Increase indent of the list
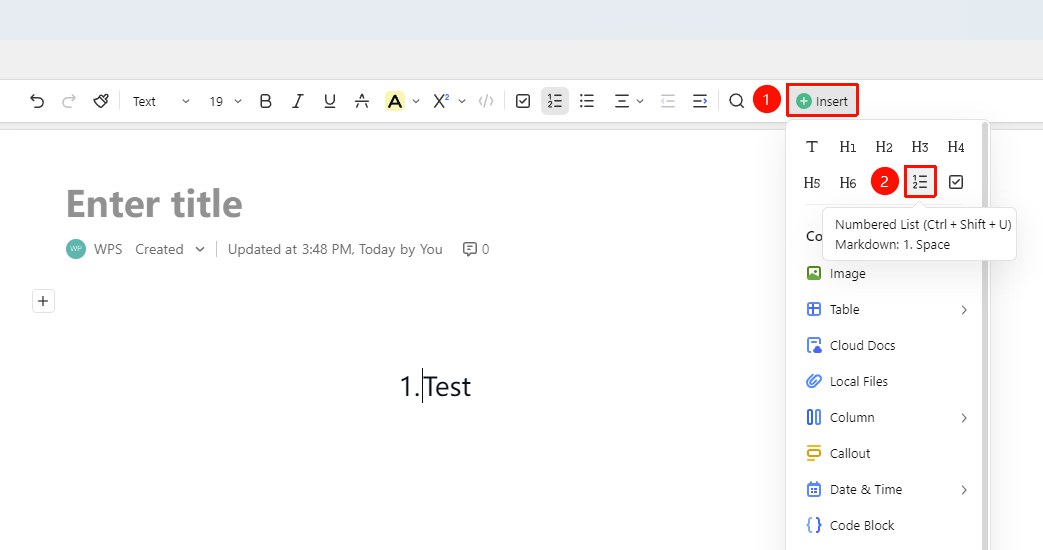The width and height of the screenshot is (1043, 550). [x=700, y=101]
